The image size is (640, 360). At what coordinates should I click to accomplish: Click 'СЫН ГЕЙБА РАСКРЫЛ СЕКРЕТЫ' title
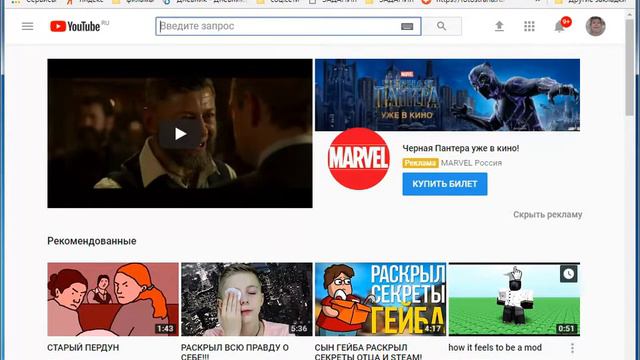click(x=368, y=352)
